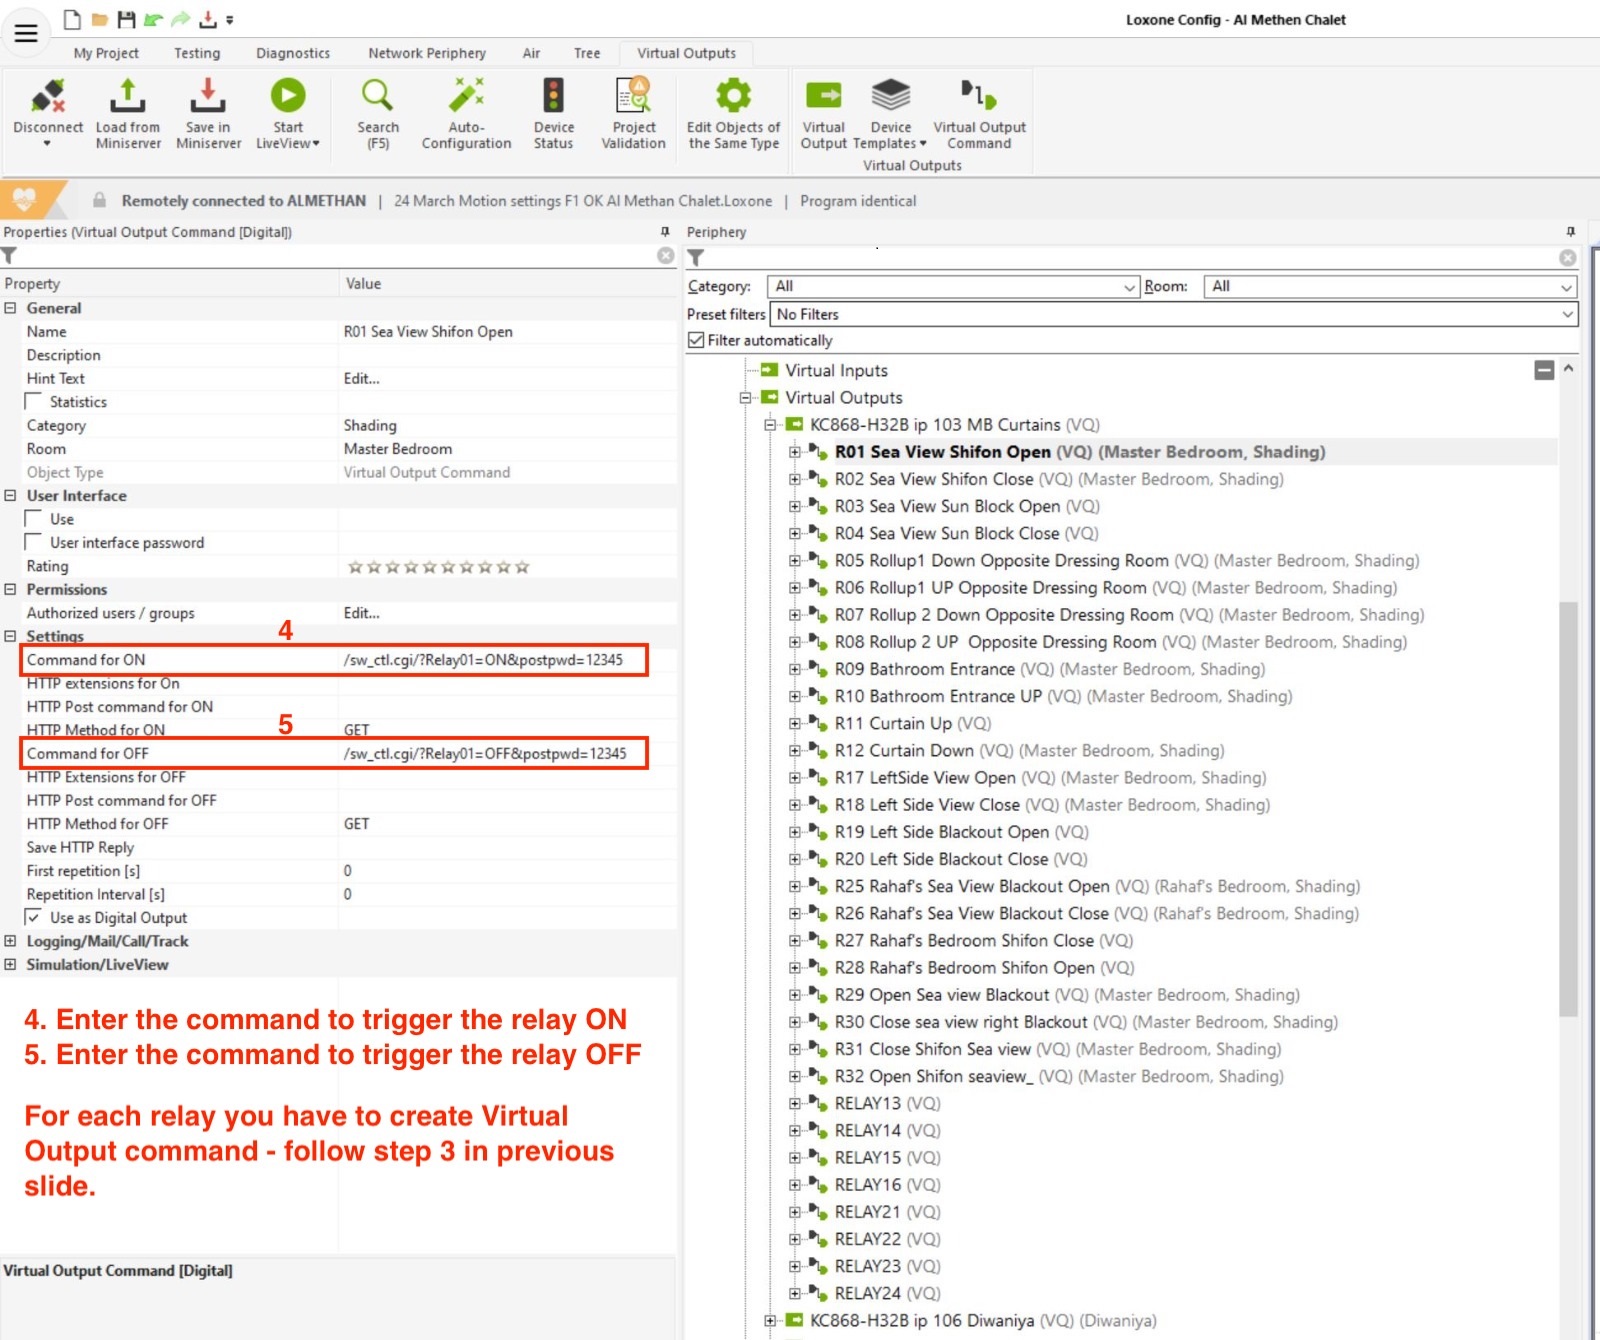The image size is (1600, 1340).
Task: Switch to the Network Periphery tab
Action: (x=426, y=53)
